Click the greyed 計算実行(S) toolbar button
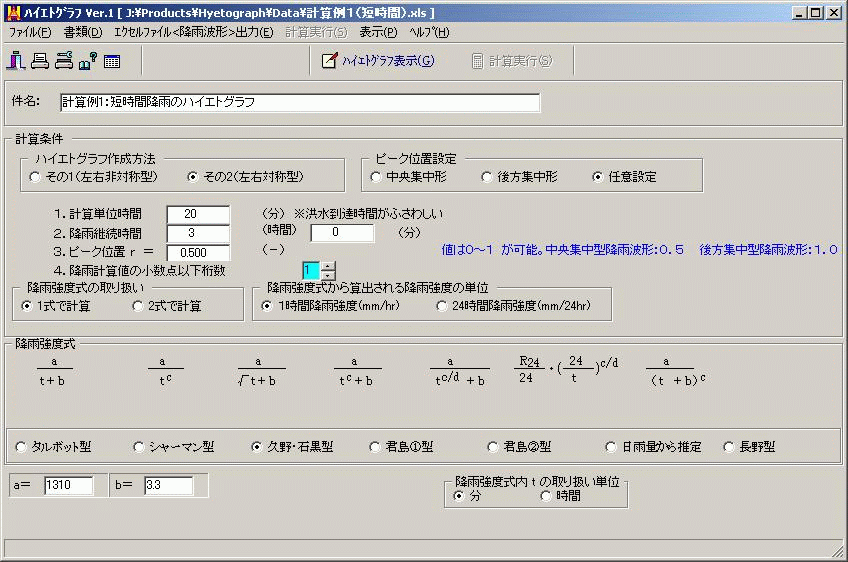Image resolution: width=848 pixels, height=562 pixels. [512, 61]
